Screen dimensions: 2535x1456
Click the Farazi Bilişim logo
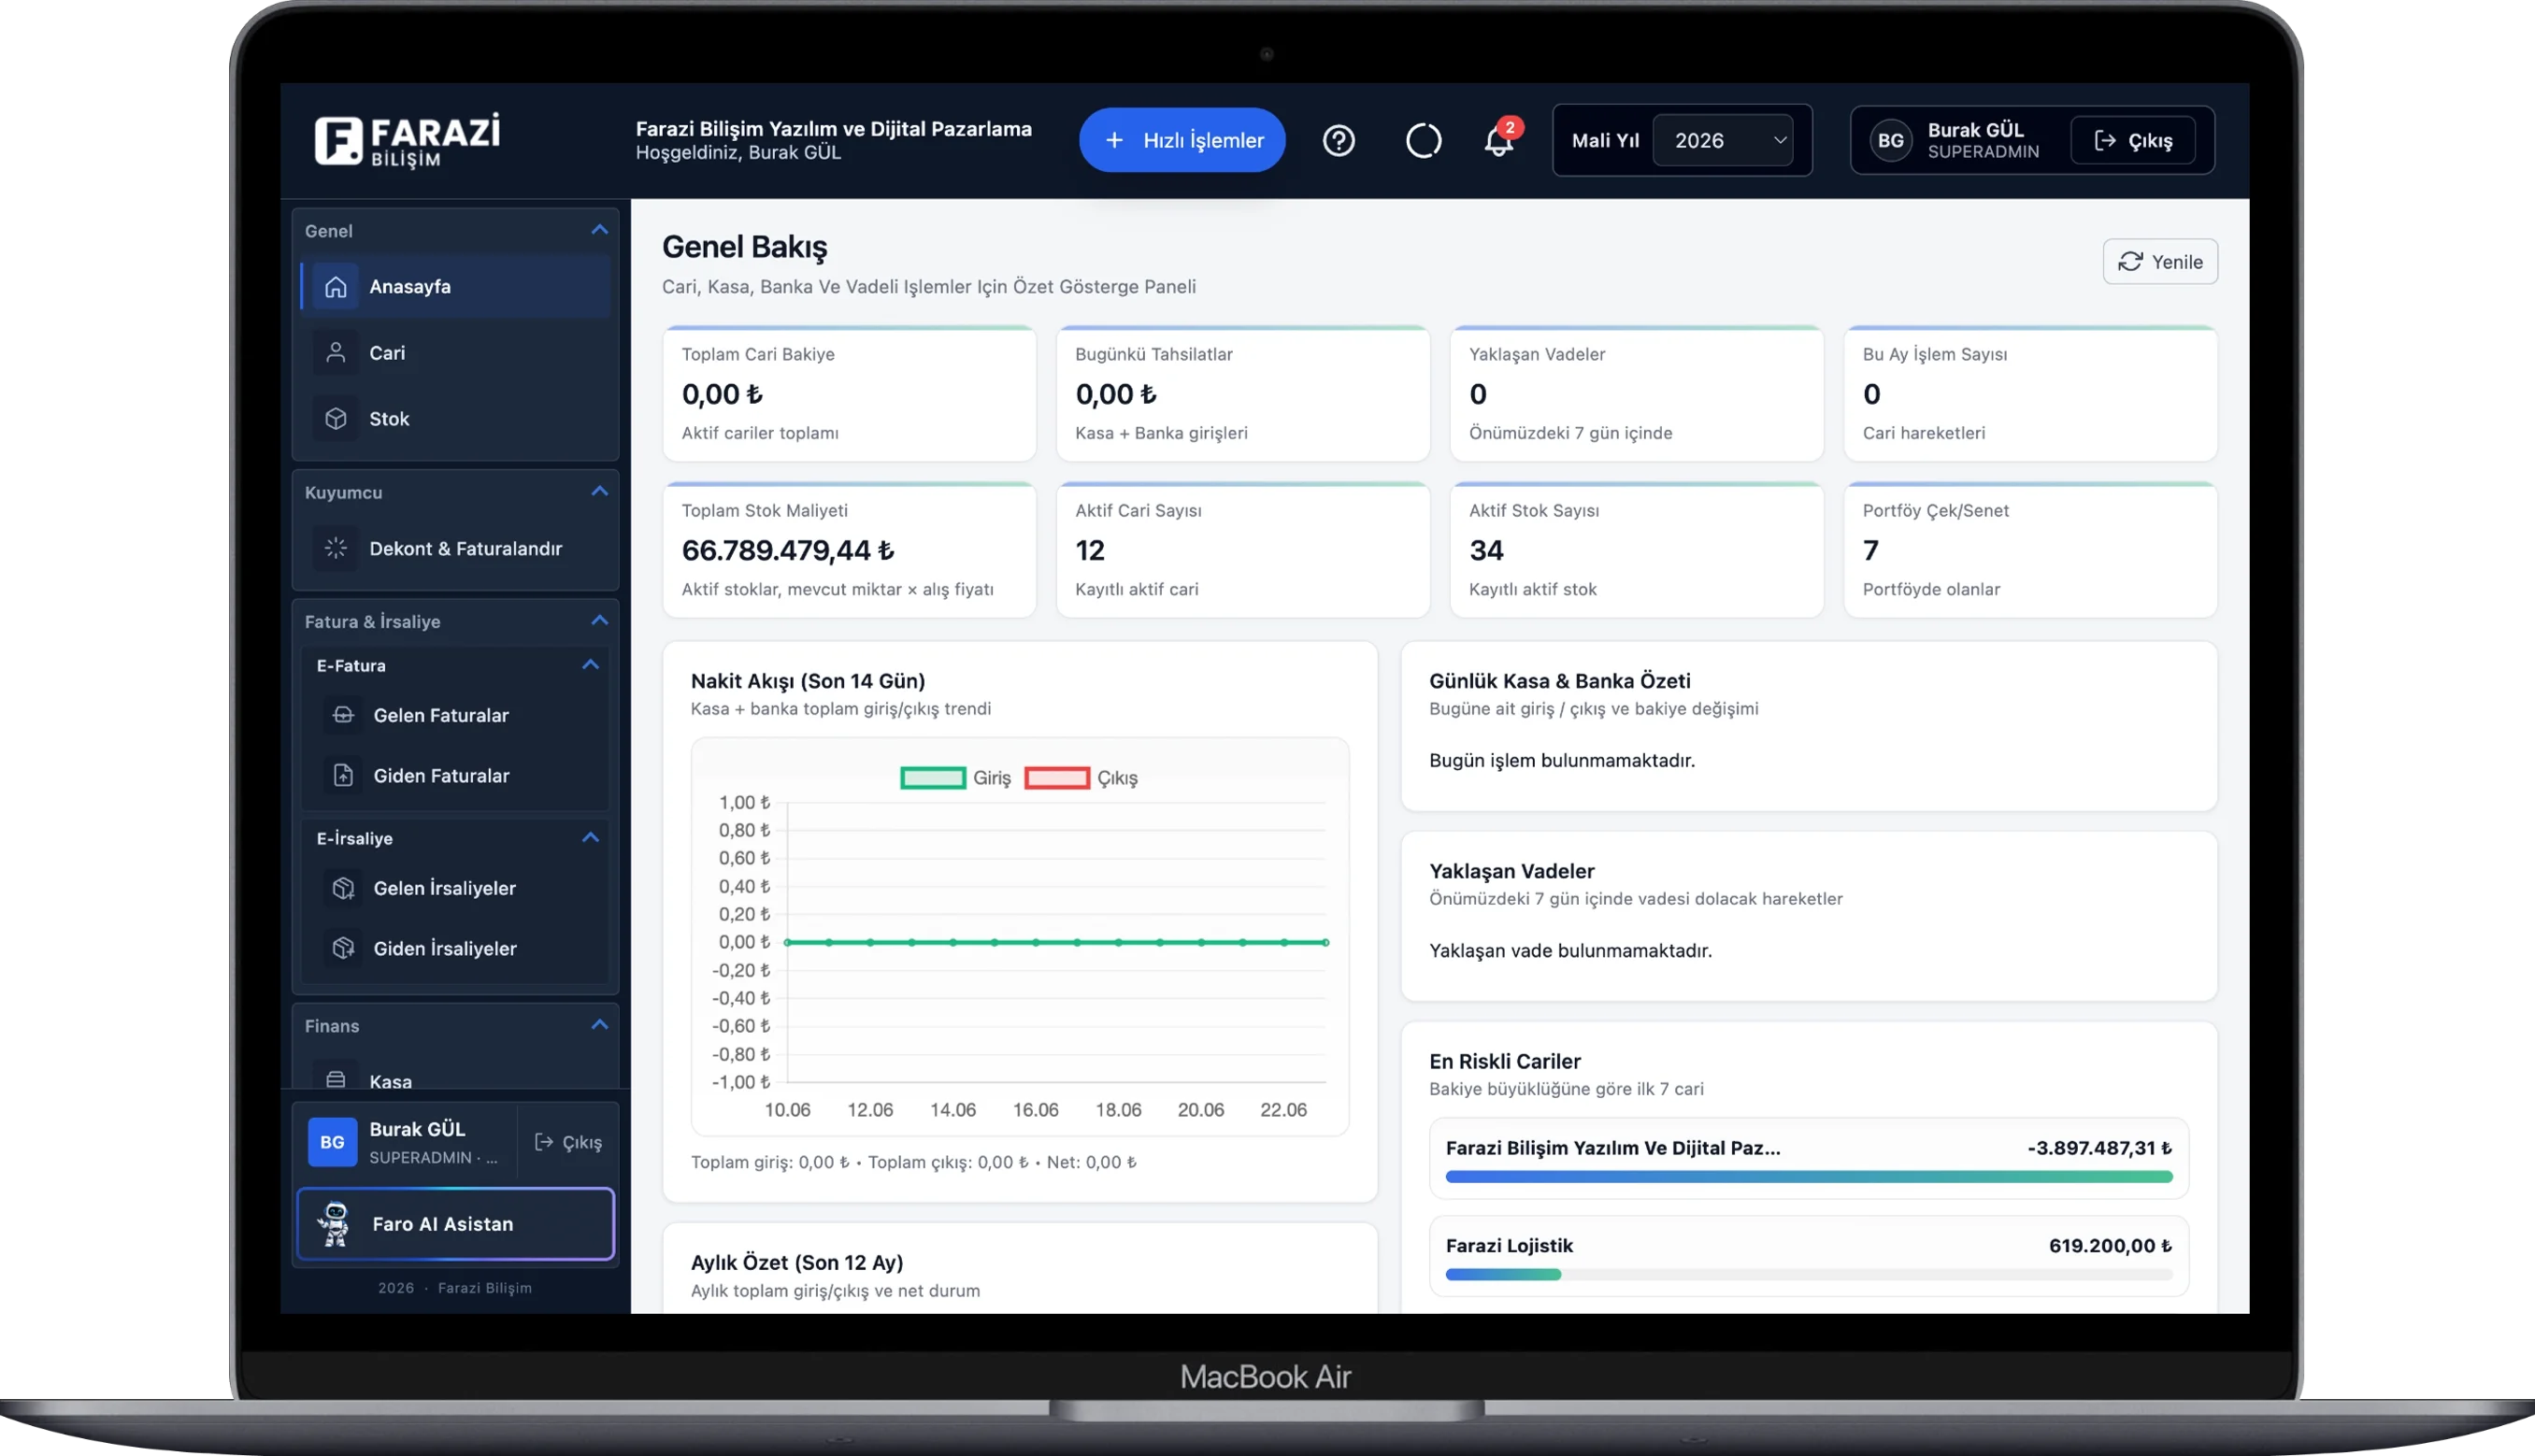[x=407, y=140]
